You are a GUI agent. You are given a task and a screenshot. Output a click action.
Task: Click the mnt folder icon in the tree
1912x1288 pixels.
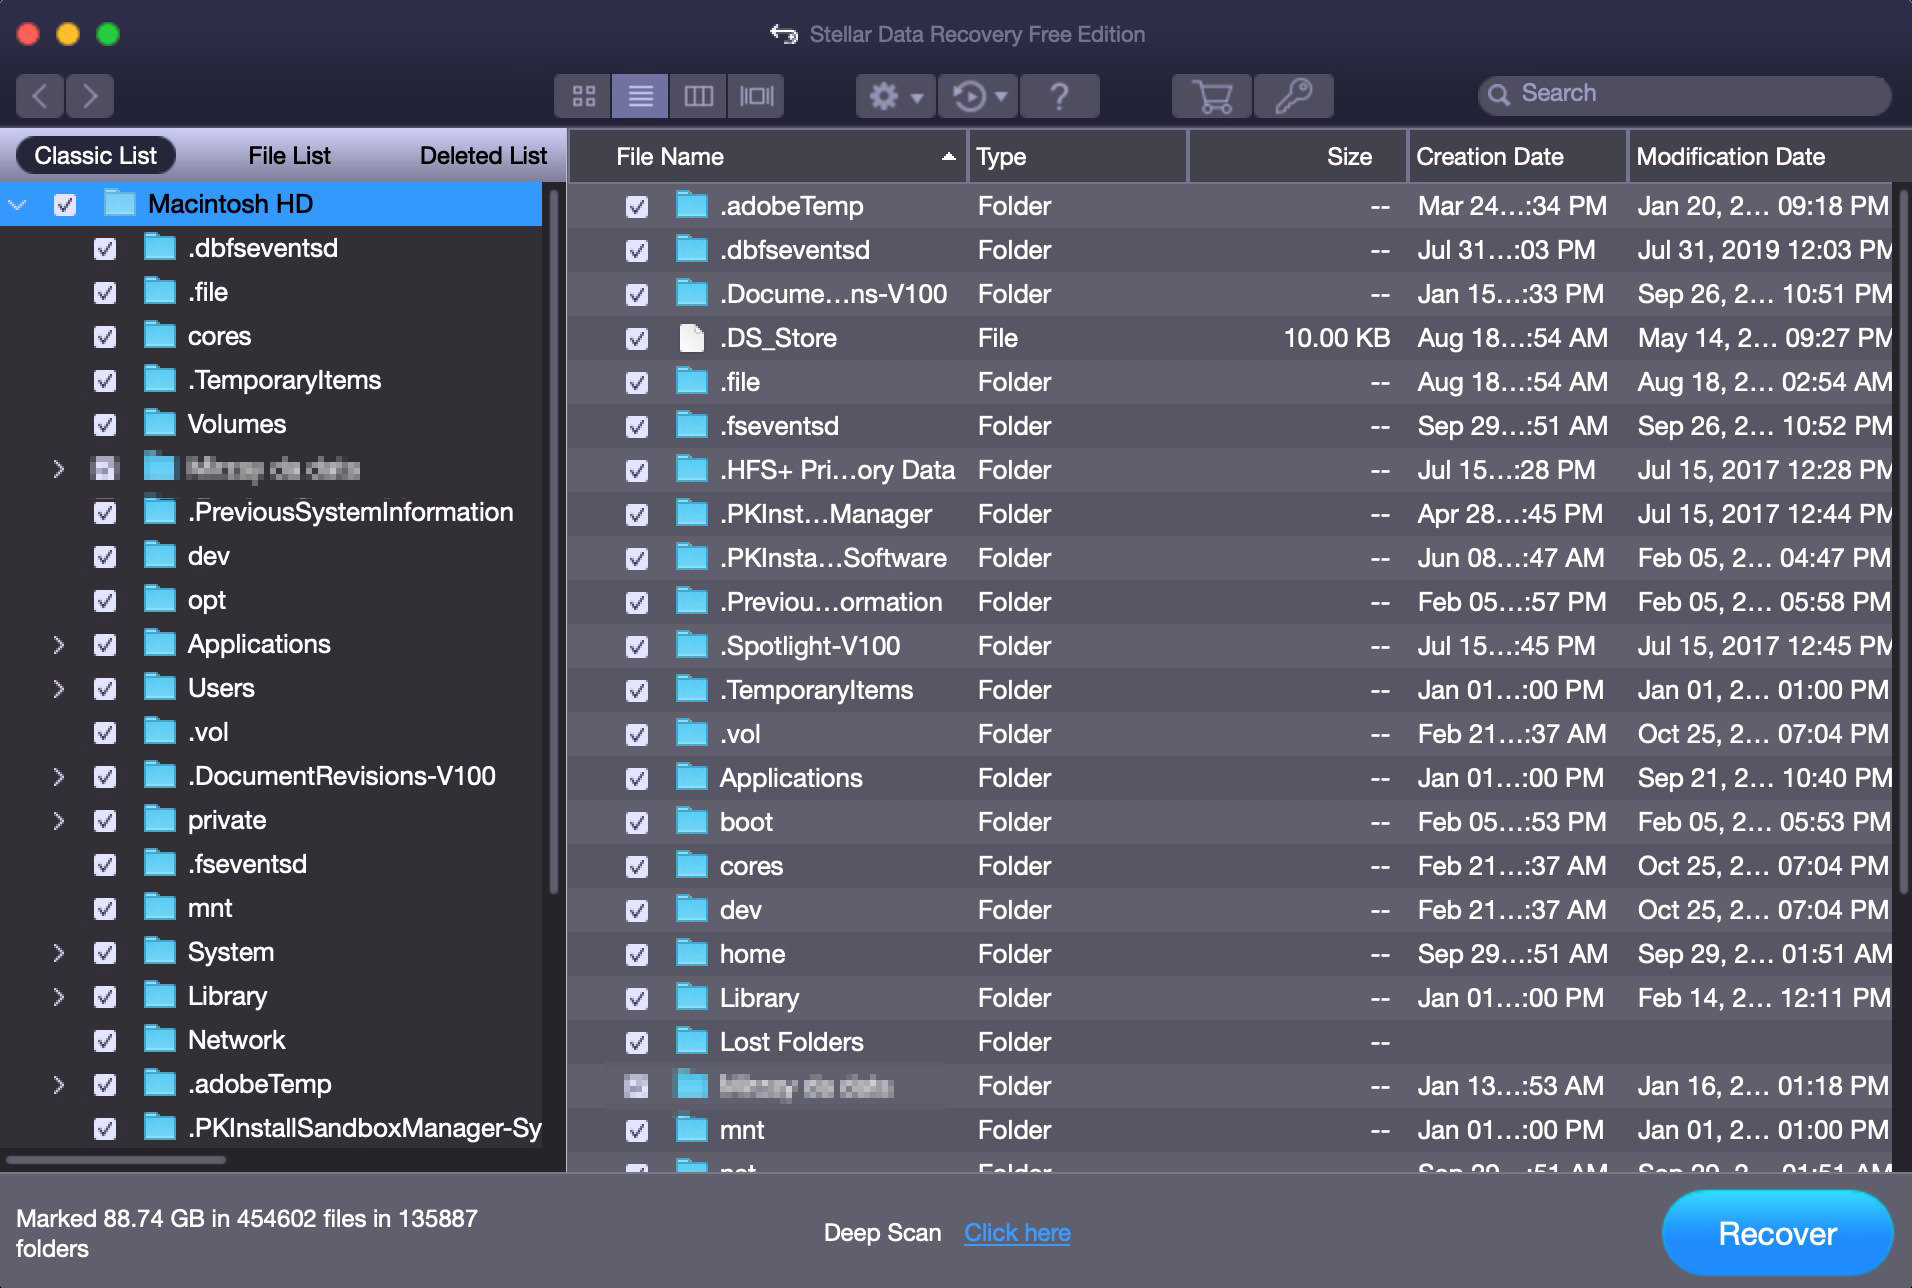pyautogui.click(x=160, y=907)
